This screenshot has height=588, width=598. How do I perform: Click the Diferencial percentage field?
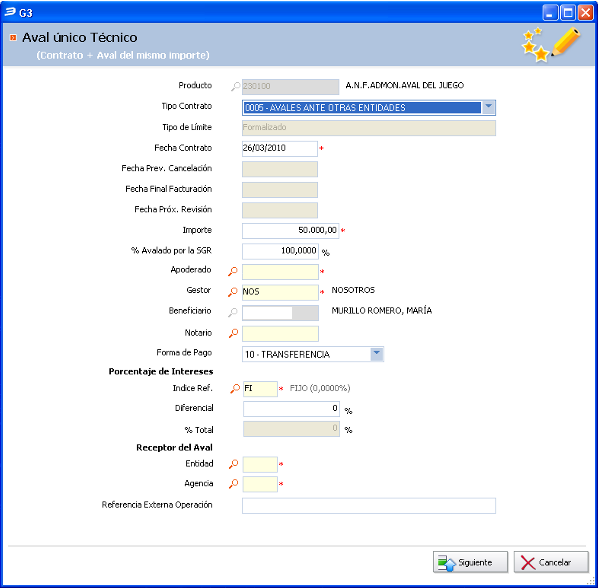click(291, 409)
